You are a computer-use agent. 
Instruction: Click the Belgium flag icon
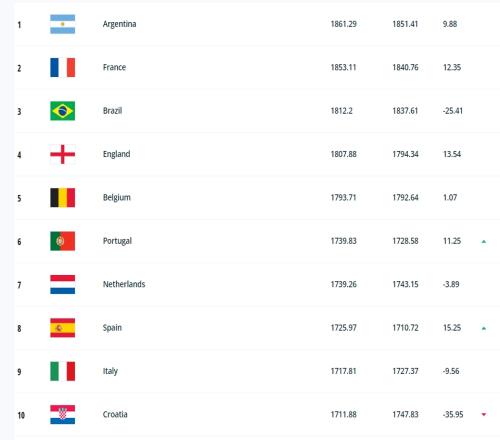63,197
